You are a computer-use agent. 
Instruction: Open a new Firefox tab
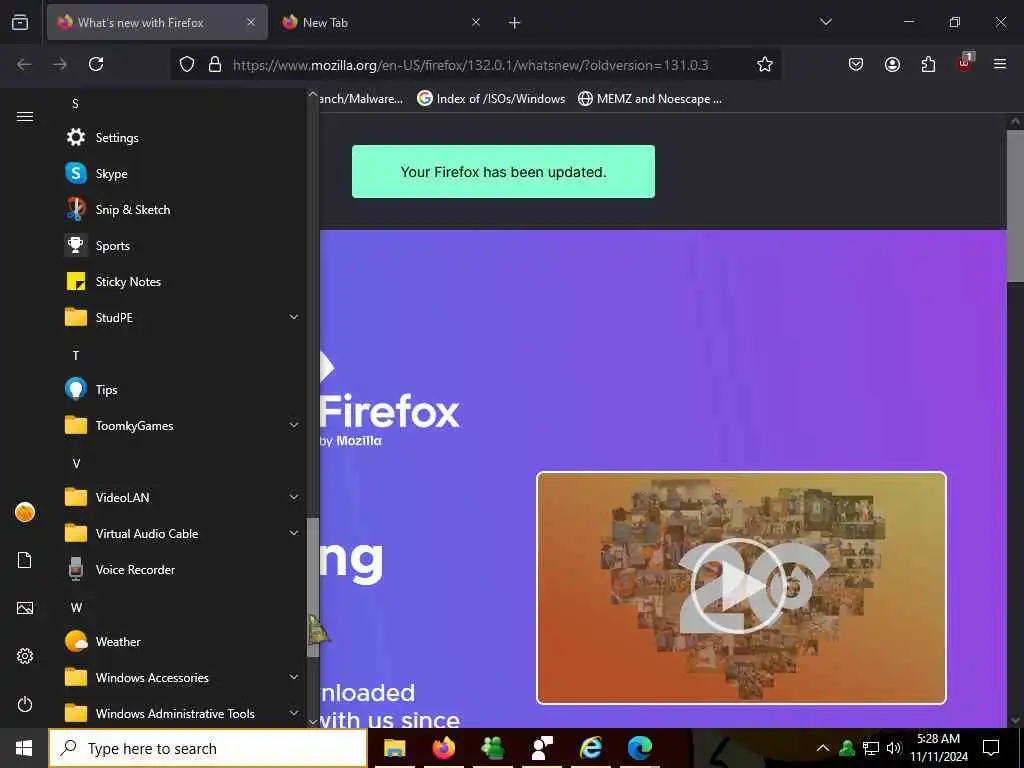coord(515,23)
